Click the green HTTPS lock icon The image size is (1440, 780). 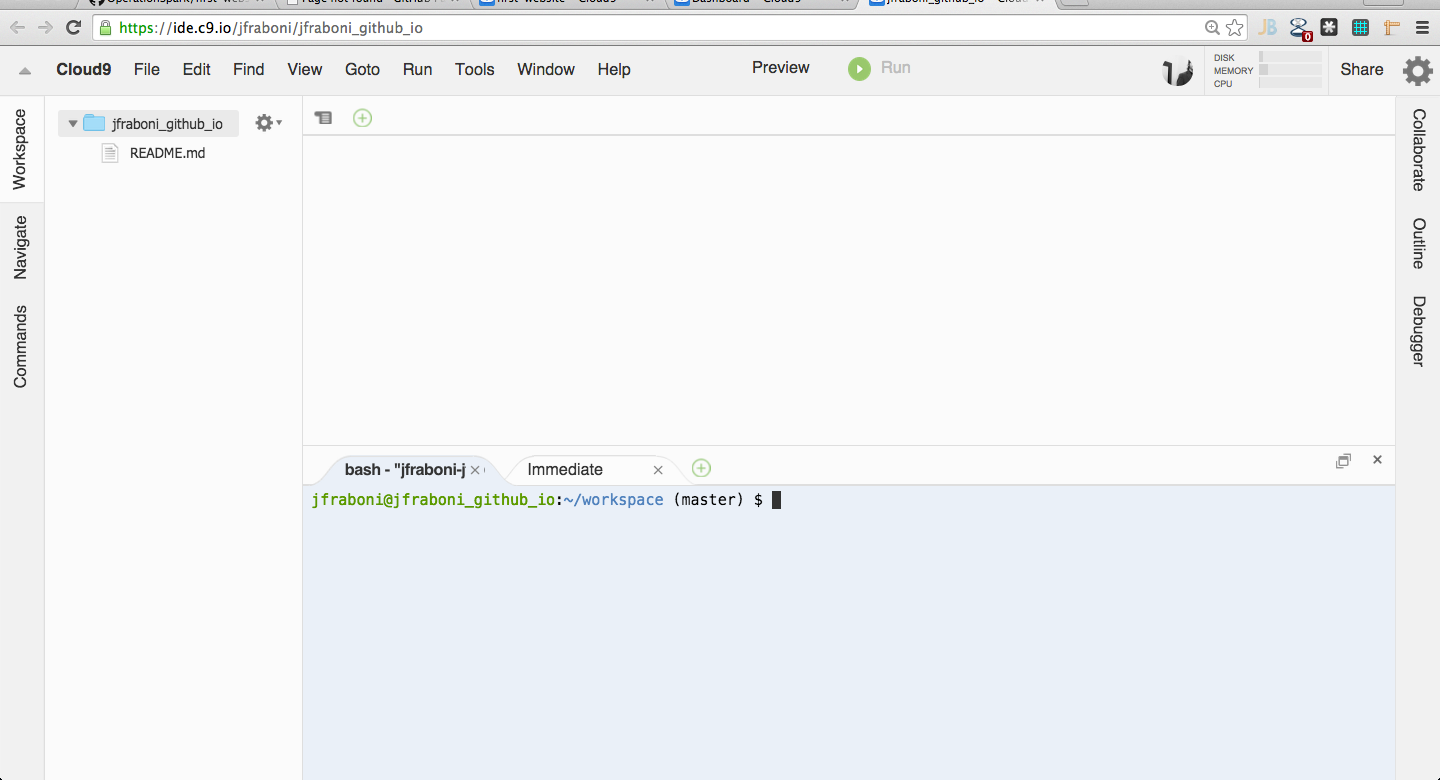[106, 28]
